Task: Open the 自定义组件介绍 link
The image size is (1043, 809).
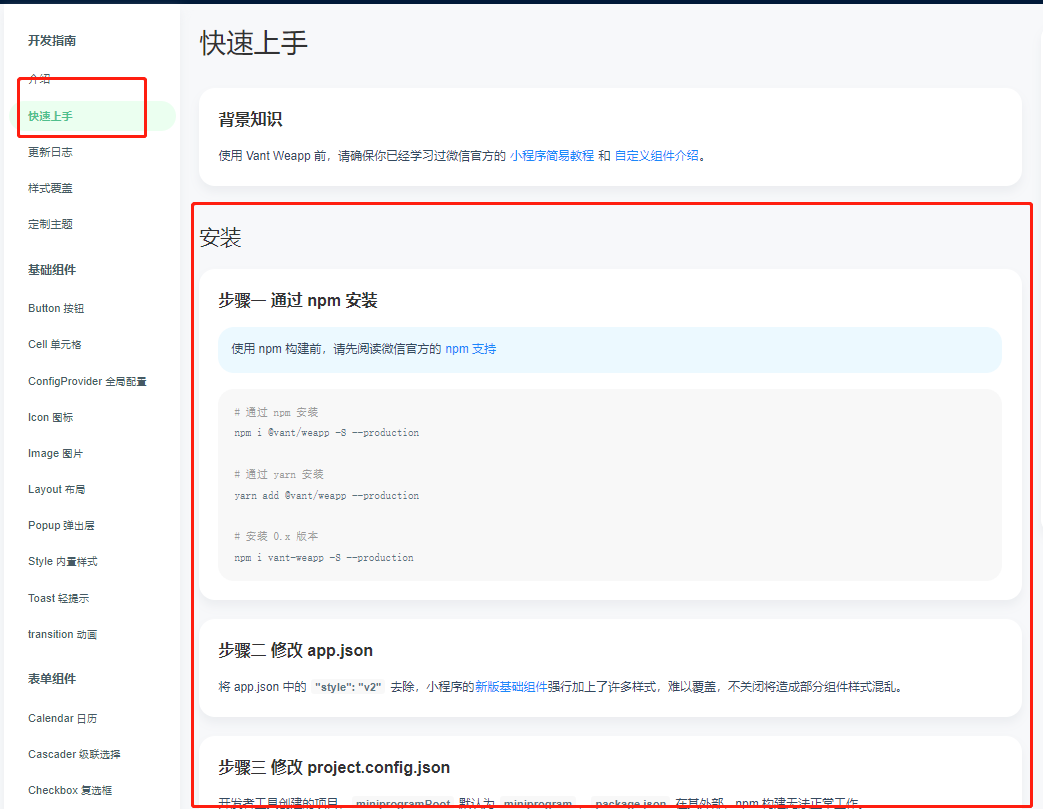Action: click(657, 156)
